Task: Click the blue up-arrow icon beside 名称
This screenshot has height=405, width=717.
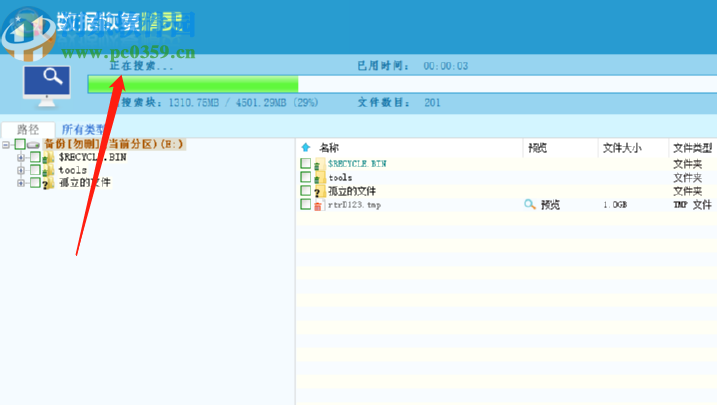Action: coord(306,148)
